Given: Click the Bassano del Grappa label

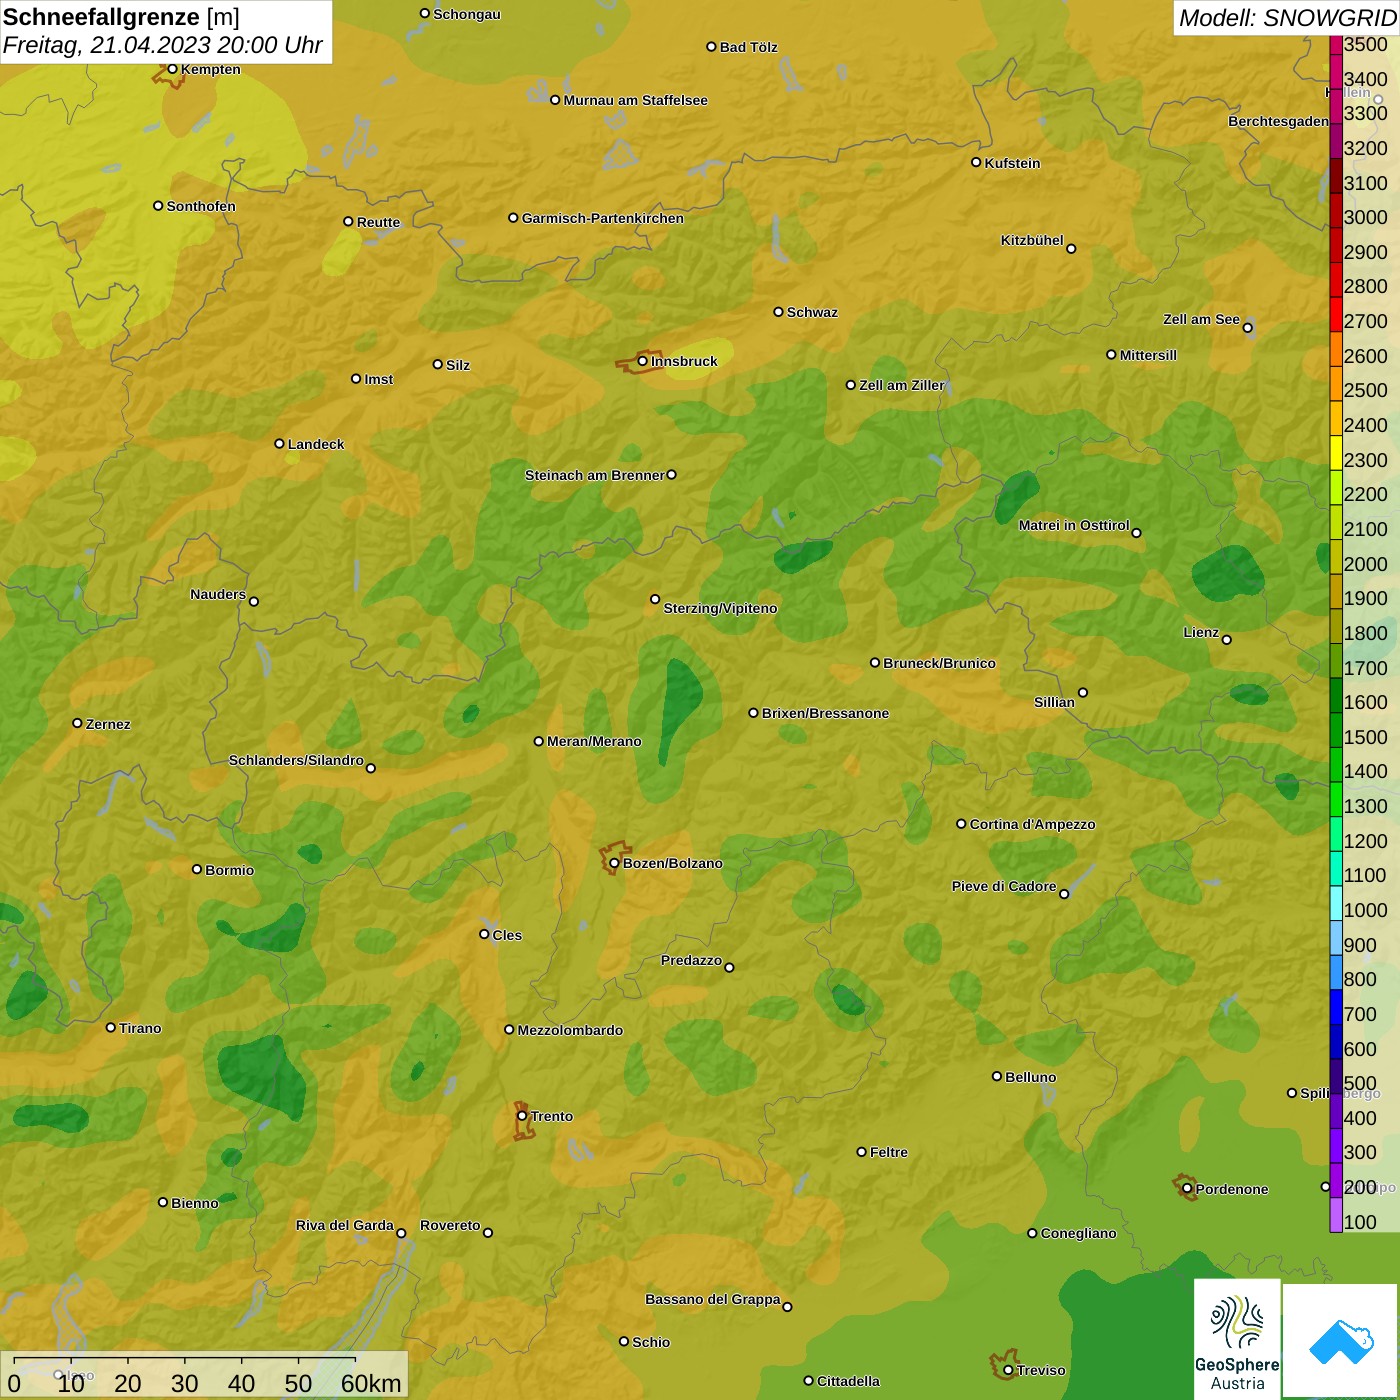Looking at the screenshot, I should pos(712,1299).
